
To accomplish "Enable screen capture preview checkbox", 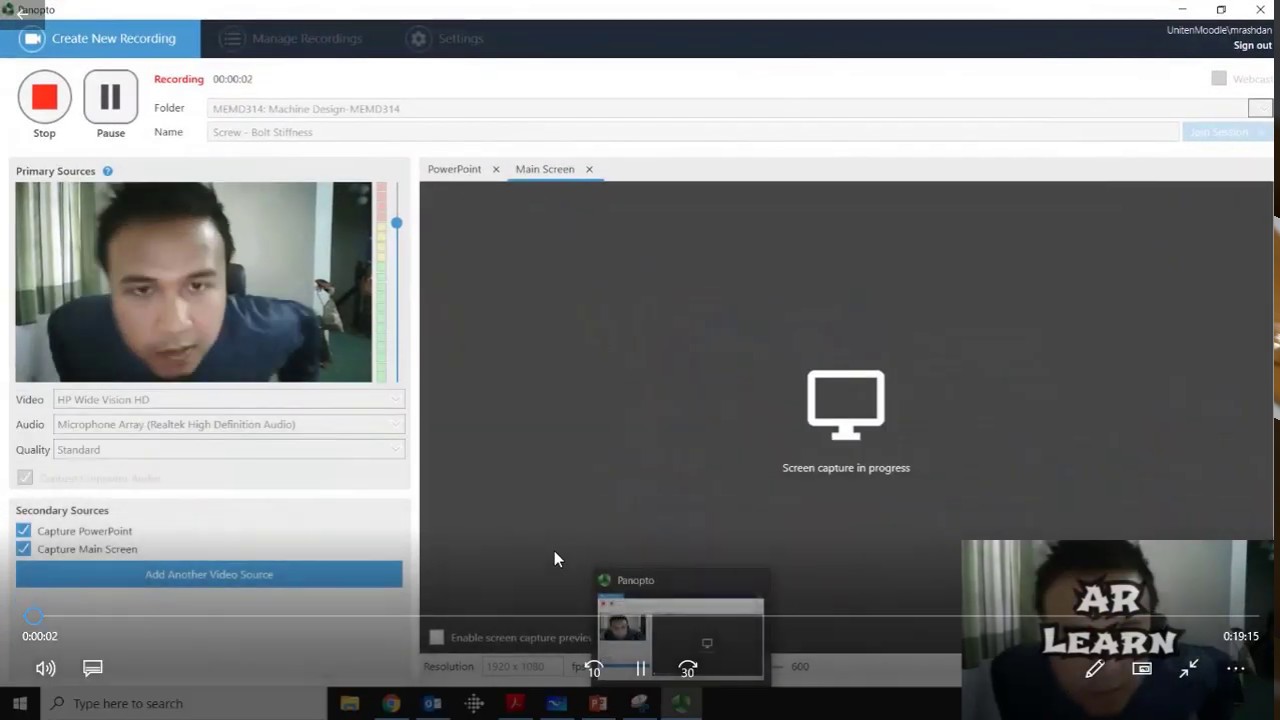I will tap(436, 637).
